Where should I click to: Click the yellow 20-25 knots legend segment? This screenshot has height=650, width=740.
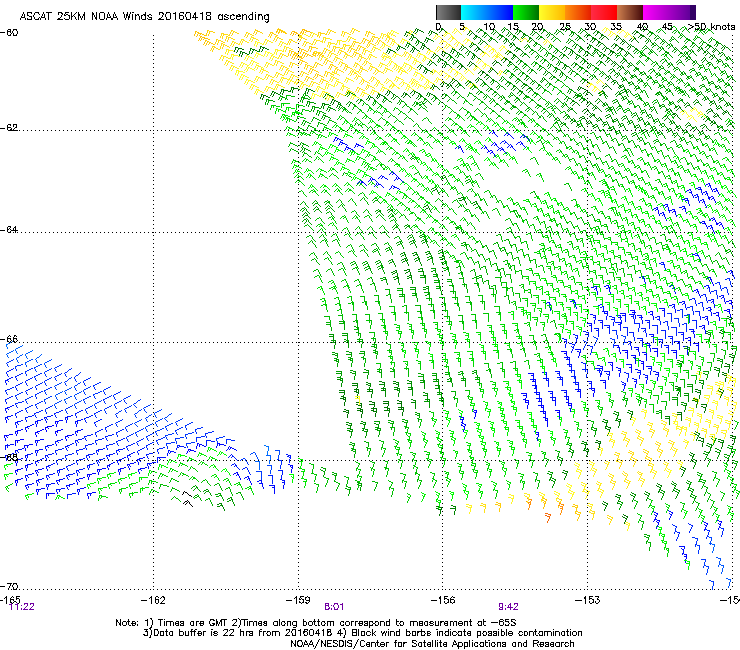(552, 12)
